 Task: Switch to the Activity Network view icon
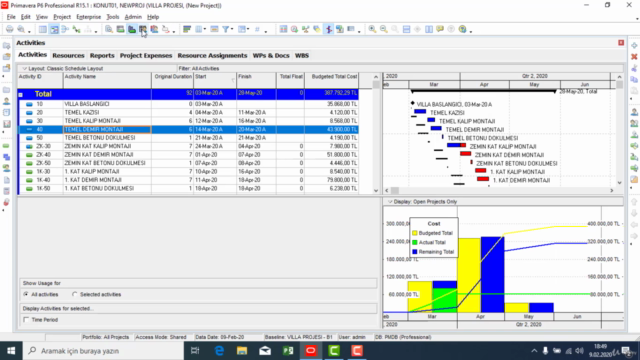65,29
